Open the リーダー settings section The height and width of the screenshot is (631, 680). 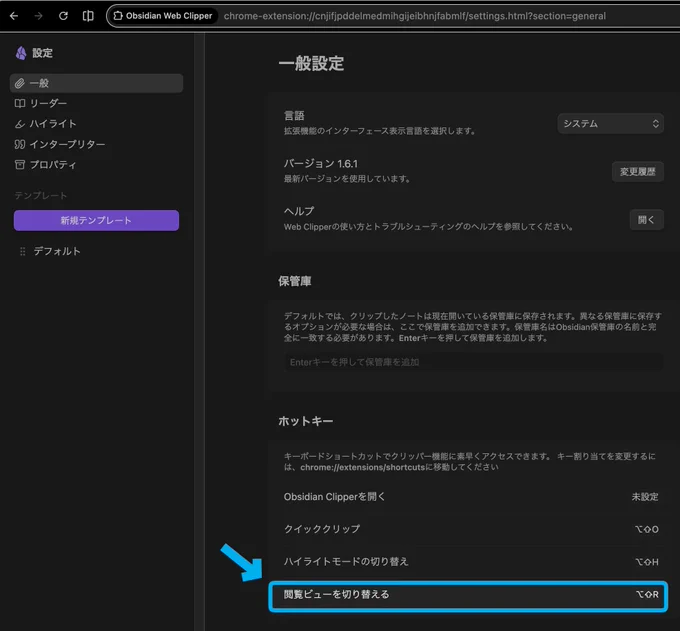[x=96, y=103]
